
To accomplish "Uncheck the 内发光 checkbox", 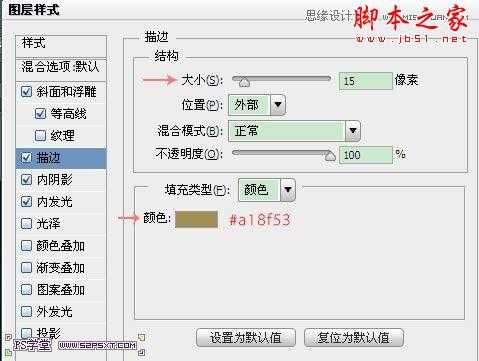I will click(26, 202).
